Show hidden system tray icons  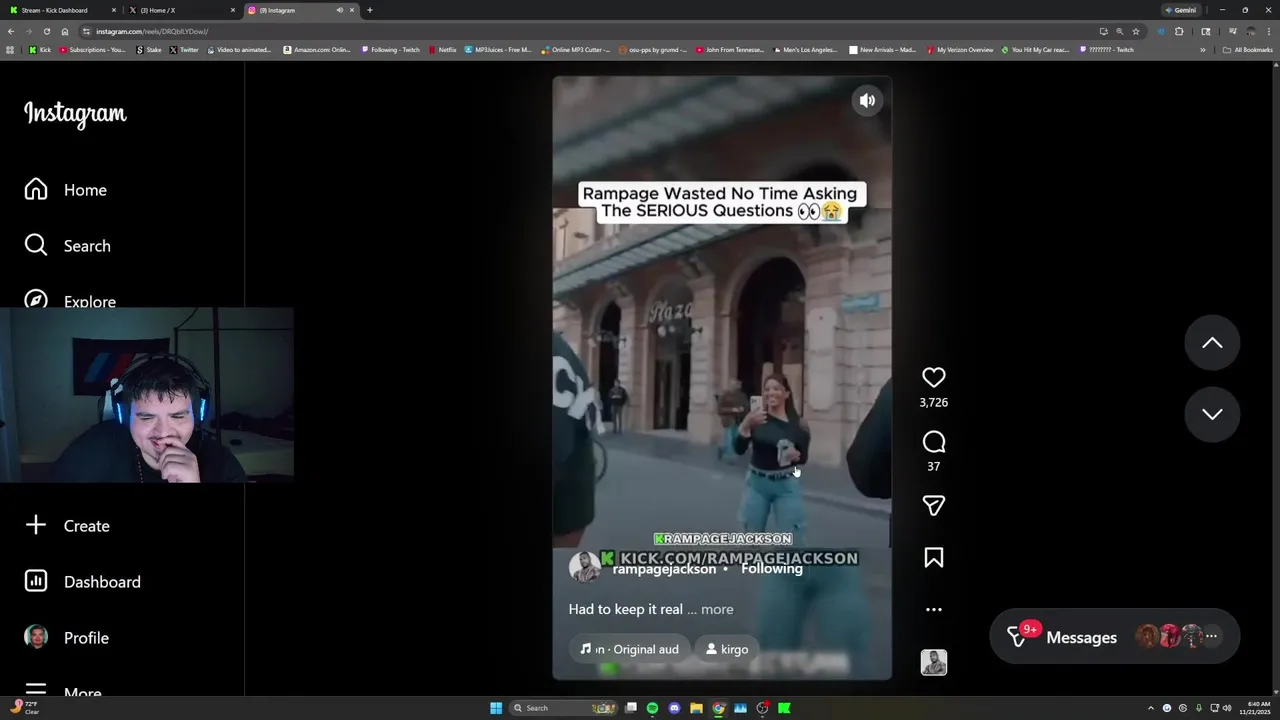coord(1150,708)
